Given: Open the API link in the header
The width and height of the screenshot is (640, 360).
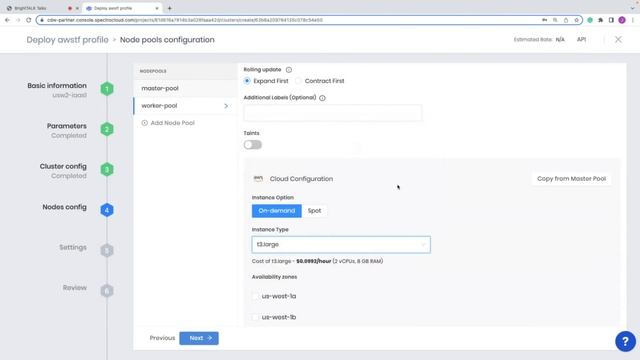Looking at the screenshot, I should pyautogui.click(x=581, y=40).
